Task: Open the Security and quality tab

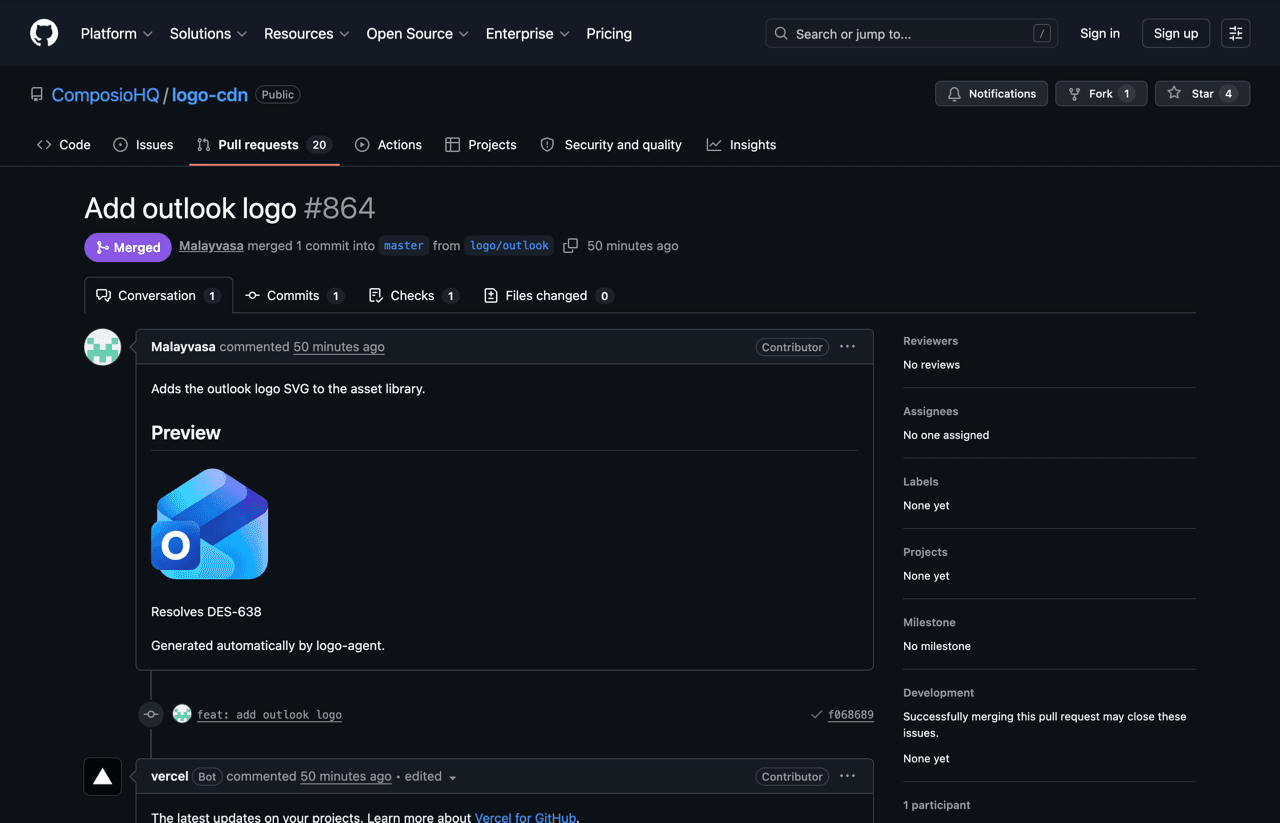Action: pyautogui.click(x=611, y=145)
